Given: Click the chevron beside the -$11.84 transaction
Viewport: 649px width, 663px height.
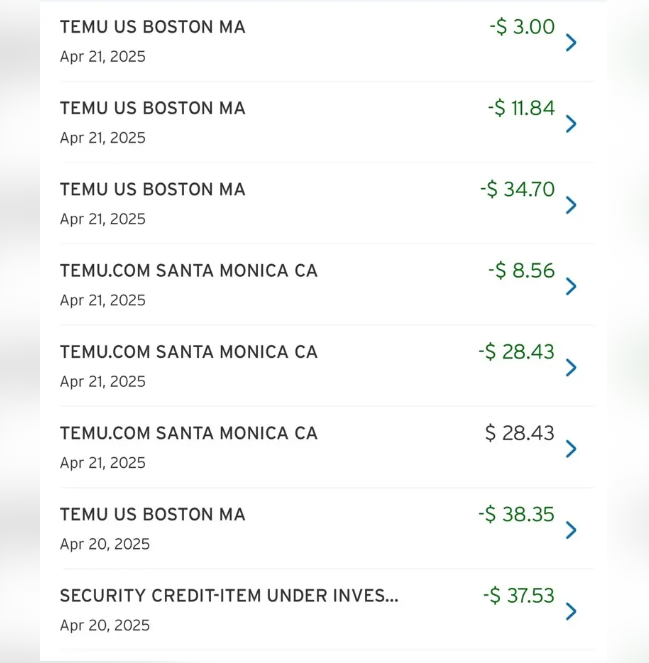Looking at the screenshot, I should click(x=571, y=124).
